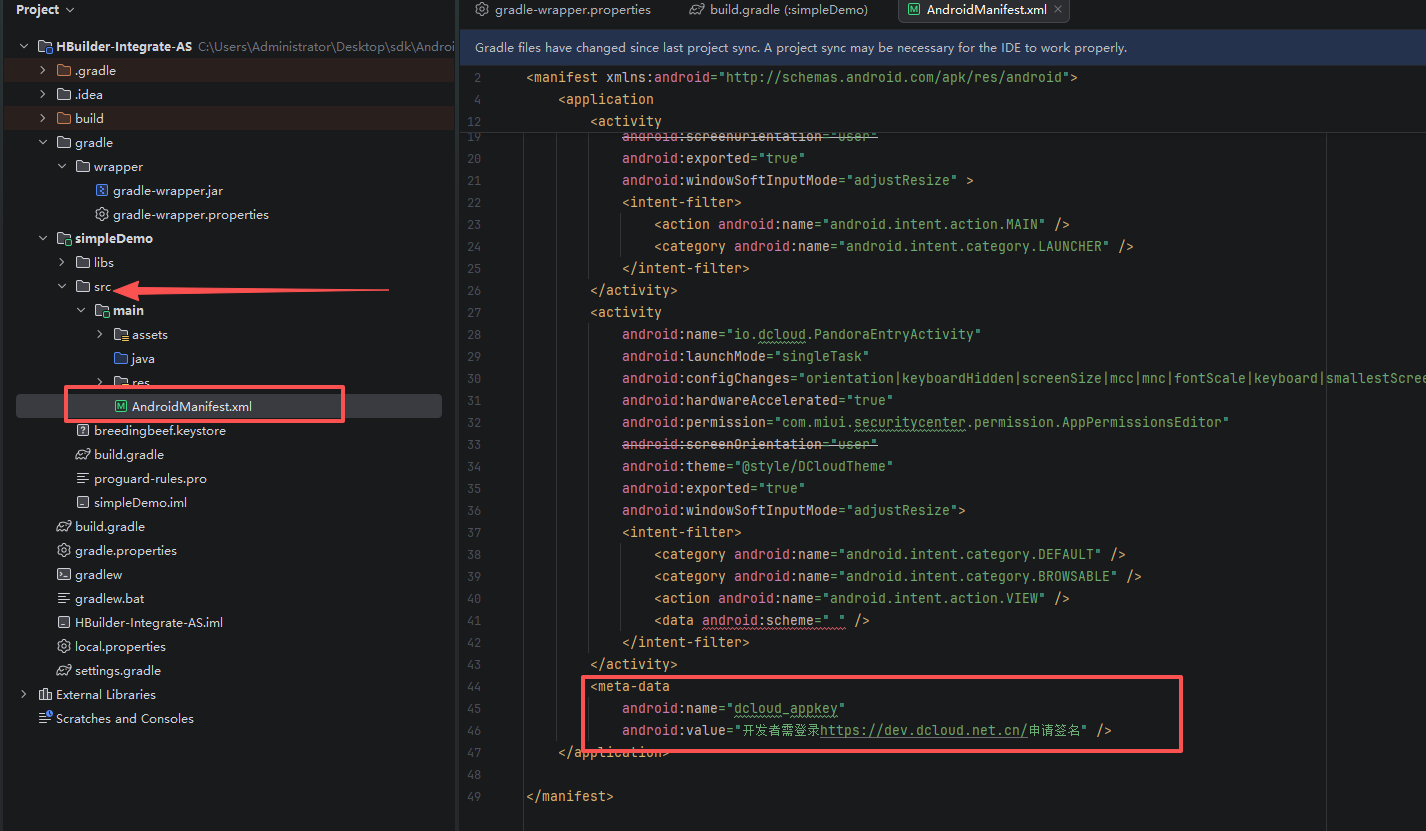Click the Scratches and Consoles icon
This screenshot has height=831, width=1426.
pyautogui.click(x=45, y=719)
